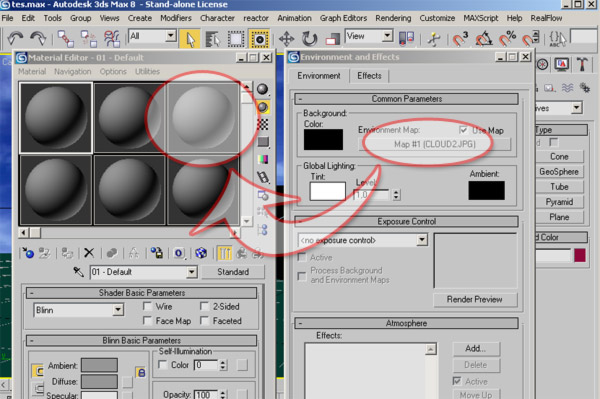
Task: Open the Modifiers menu
Action: (176, 18)
